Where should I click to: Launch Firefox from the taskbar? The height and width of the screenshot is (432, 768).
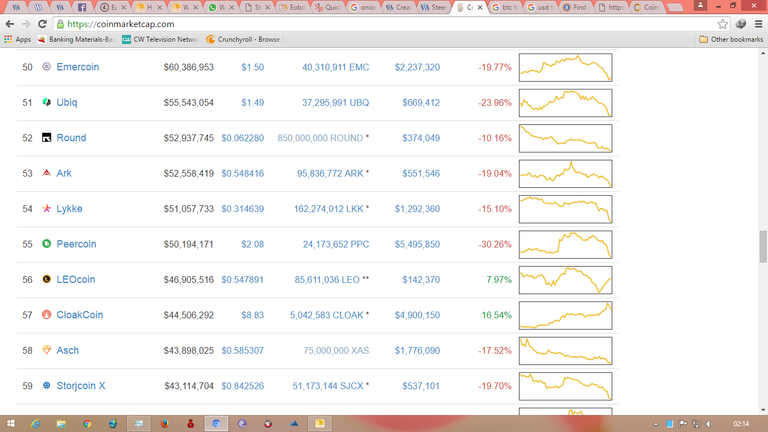click(165, 424)
